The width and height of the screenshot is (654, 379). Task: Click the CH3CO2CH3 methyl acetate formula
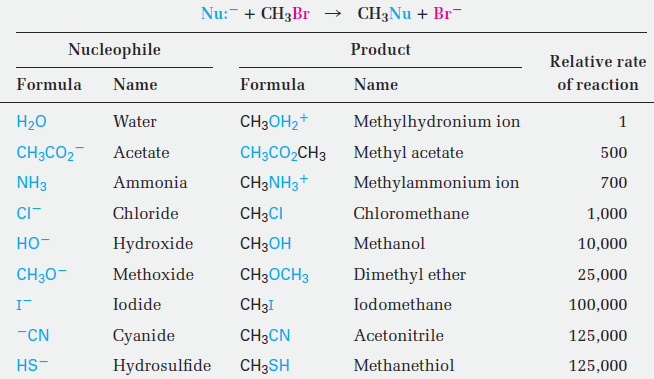(x=283, y=153)
